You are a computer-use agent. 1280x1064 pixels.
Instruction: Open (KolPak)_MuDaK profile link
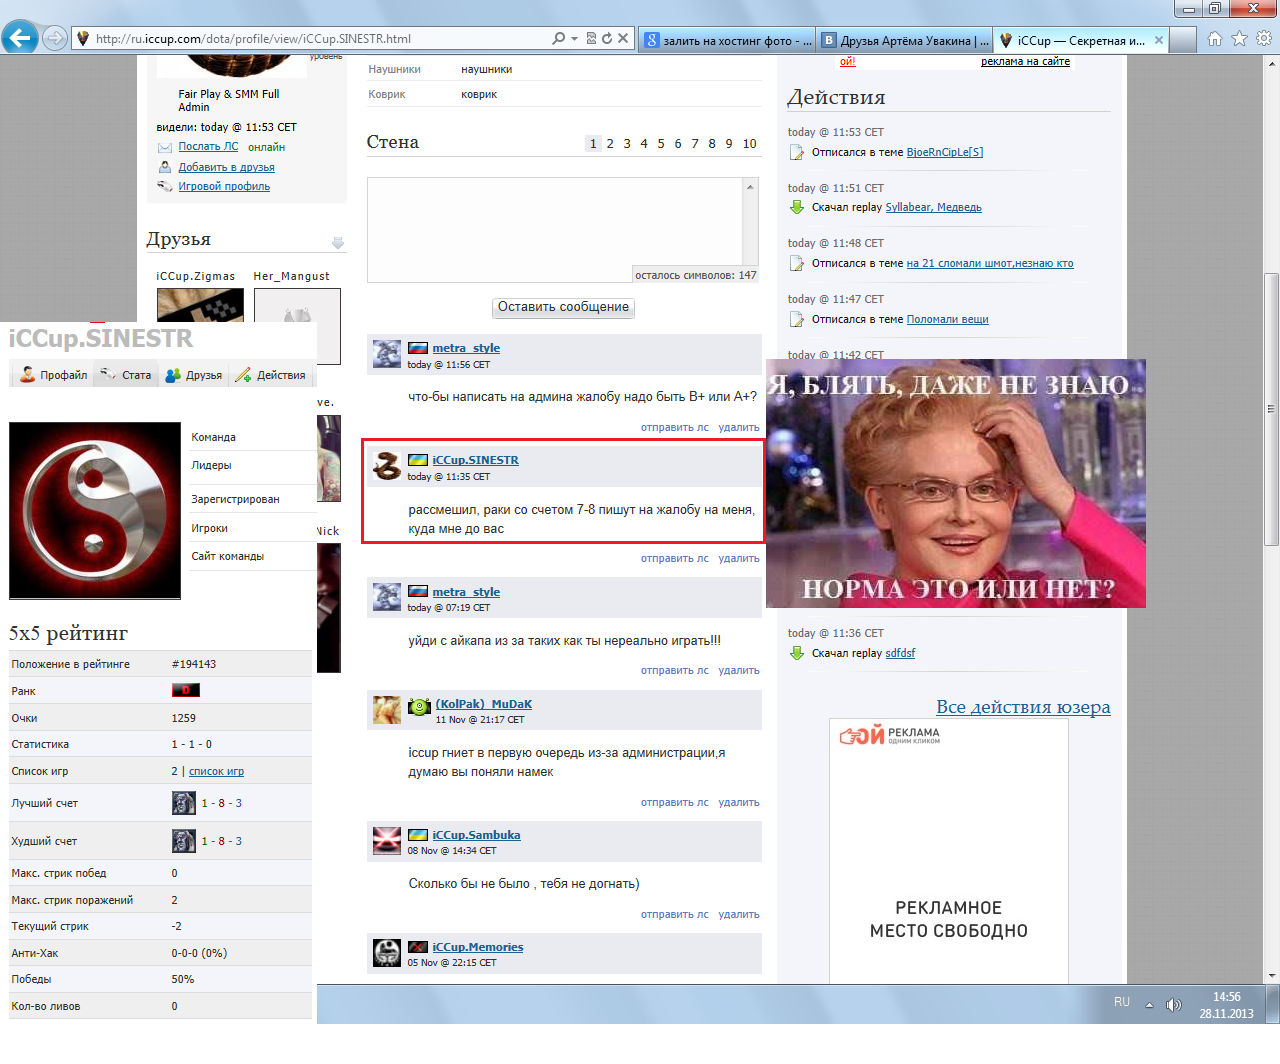(x=484, y=704)
